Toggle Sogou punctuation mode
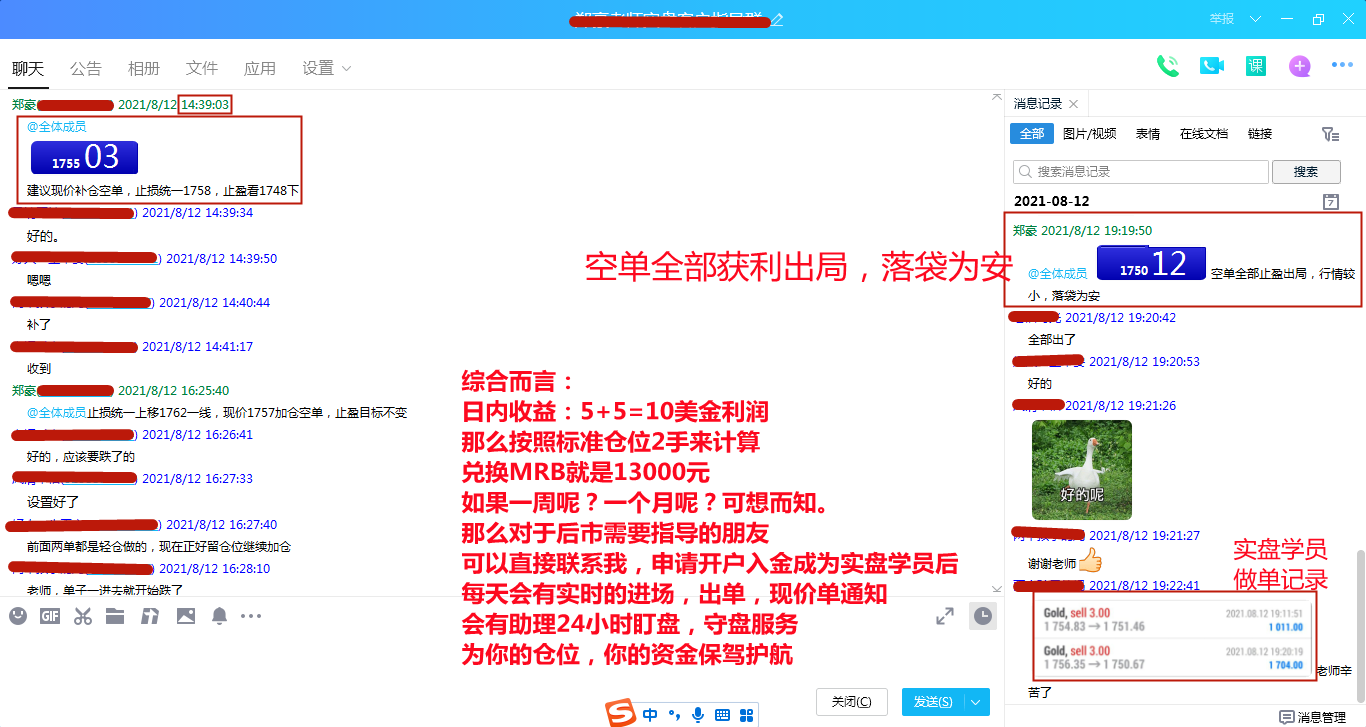Image resolution: width=1366 pixels, height=727 pixels. coord(674,715)
